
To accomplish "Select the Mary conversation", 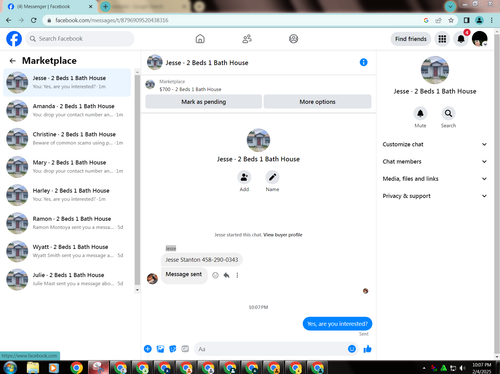I will coord(67,167).
